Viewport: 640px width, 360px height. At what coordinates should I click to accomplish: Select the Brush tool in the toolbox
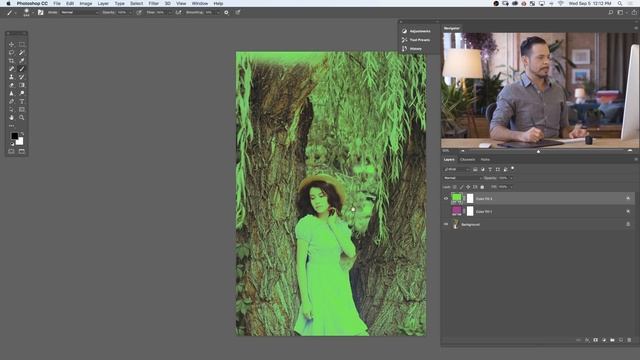[x=22, y=69]
